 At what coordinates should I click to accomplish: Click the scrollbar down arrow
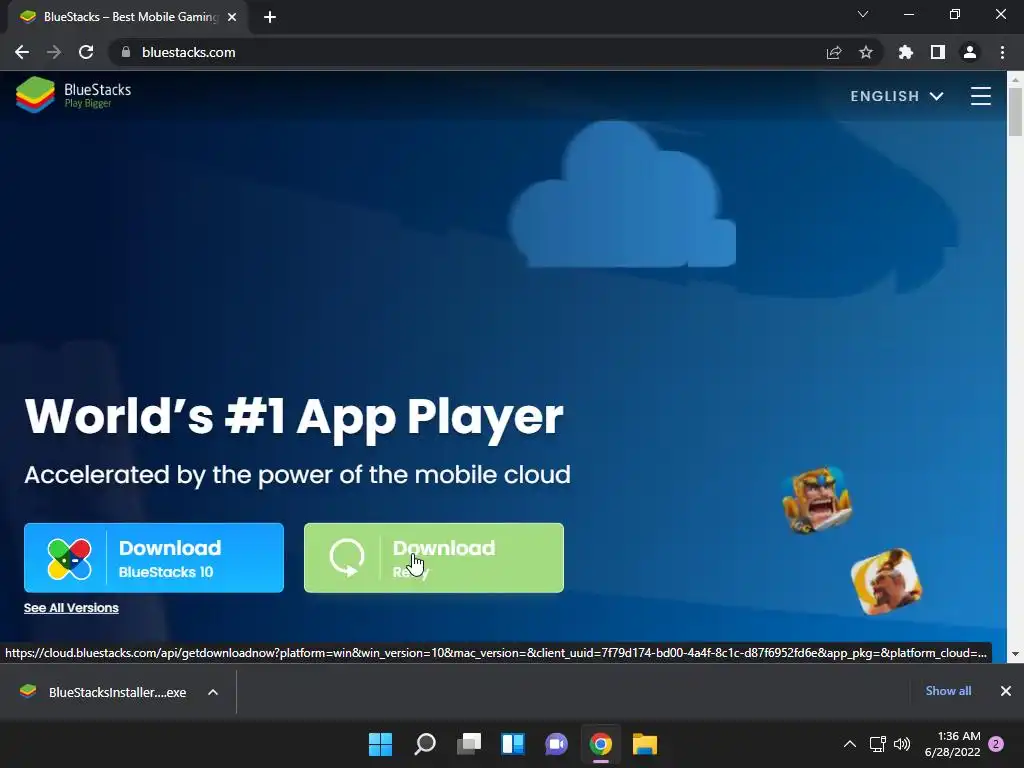click(1015, 654)
